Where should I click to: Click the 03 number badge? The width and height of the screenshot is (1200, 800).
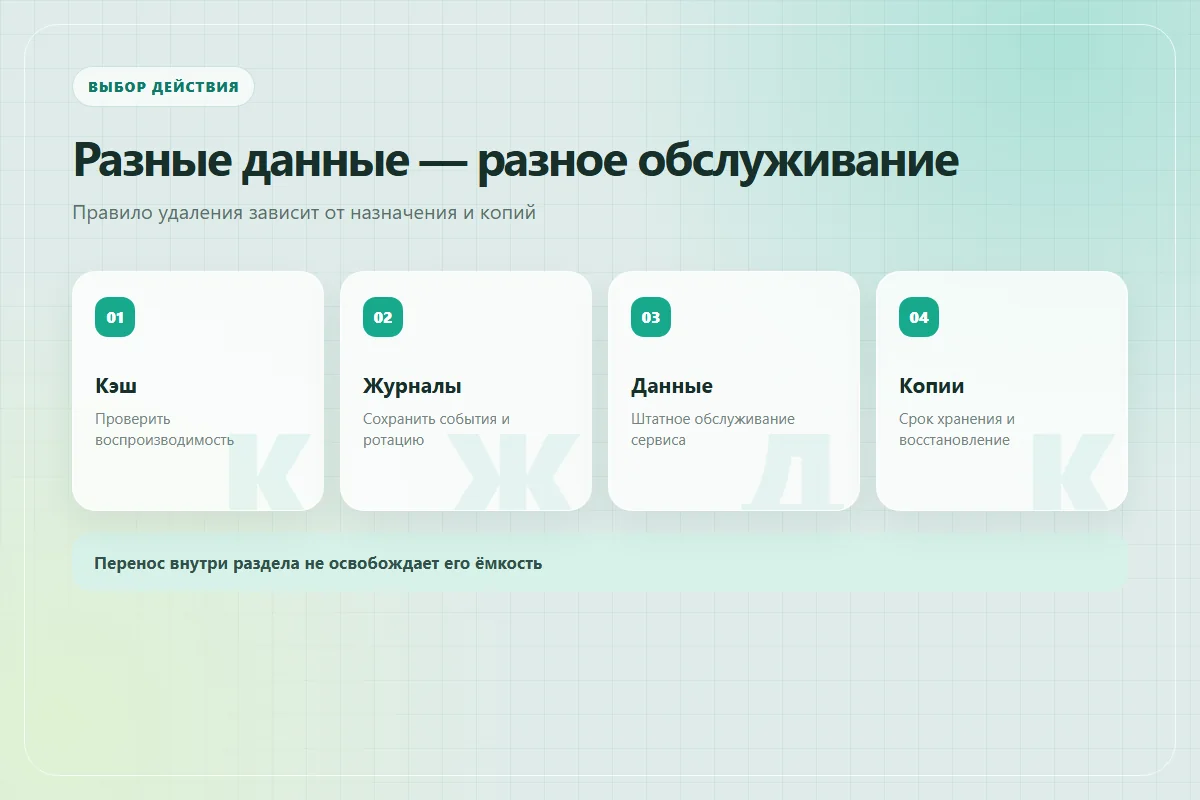coord(651,317)
